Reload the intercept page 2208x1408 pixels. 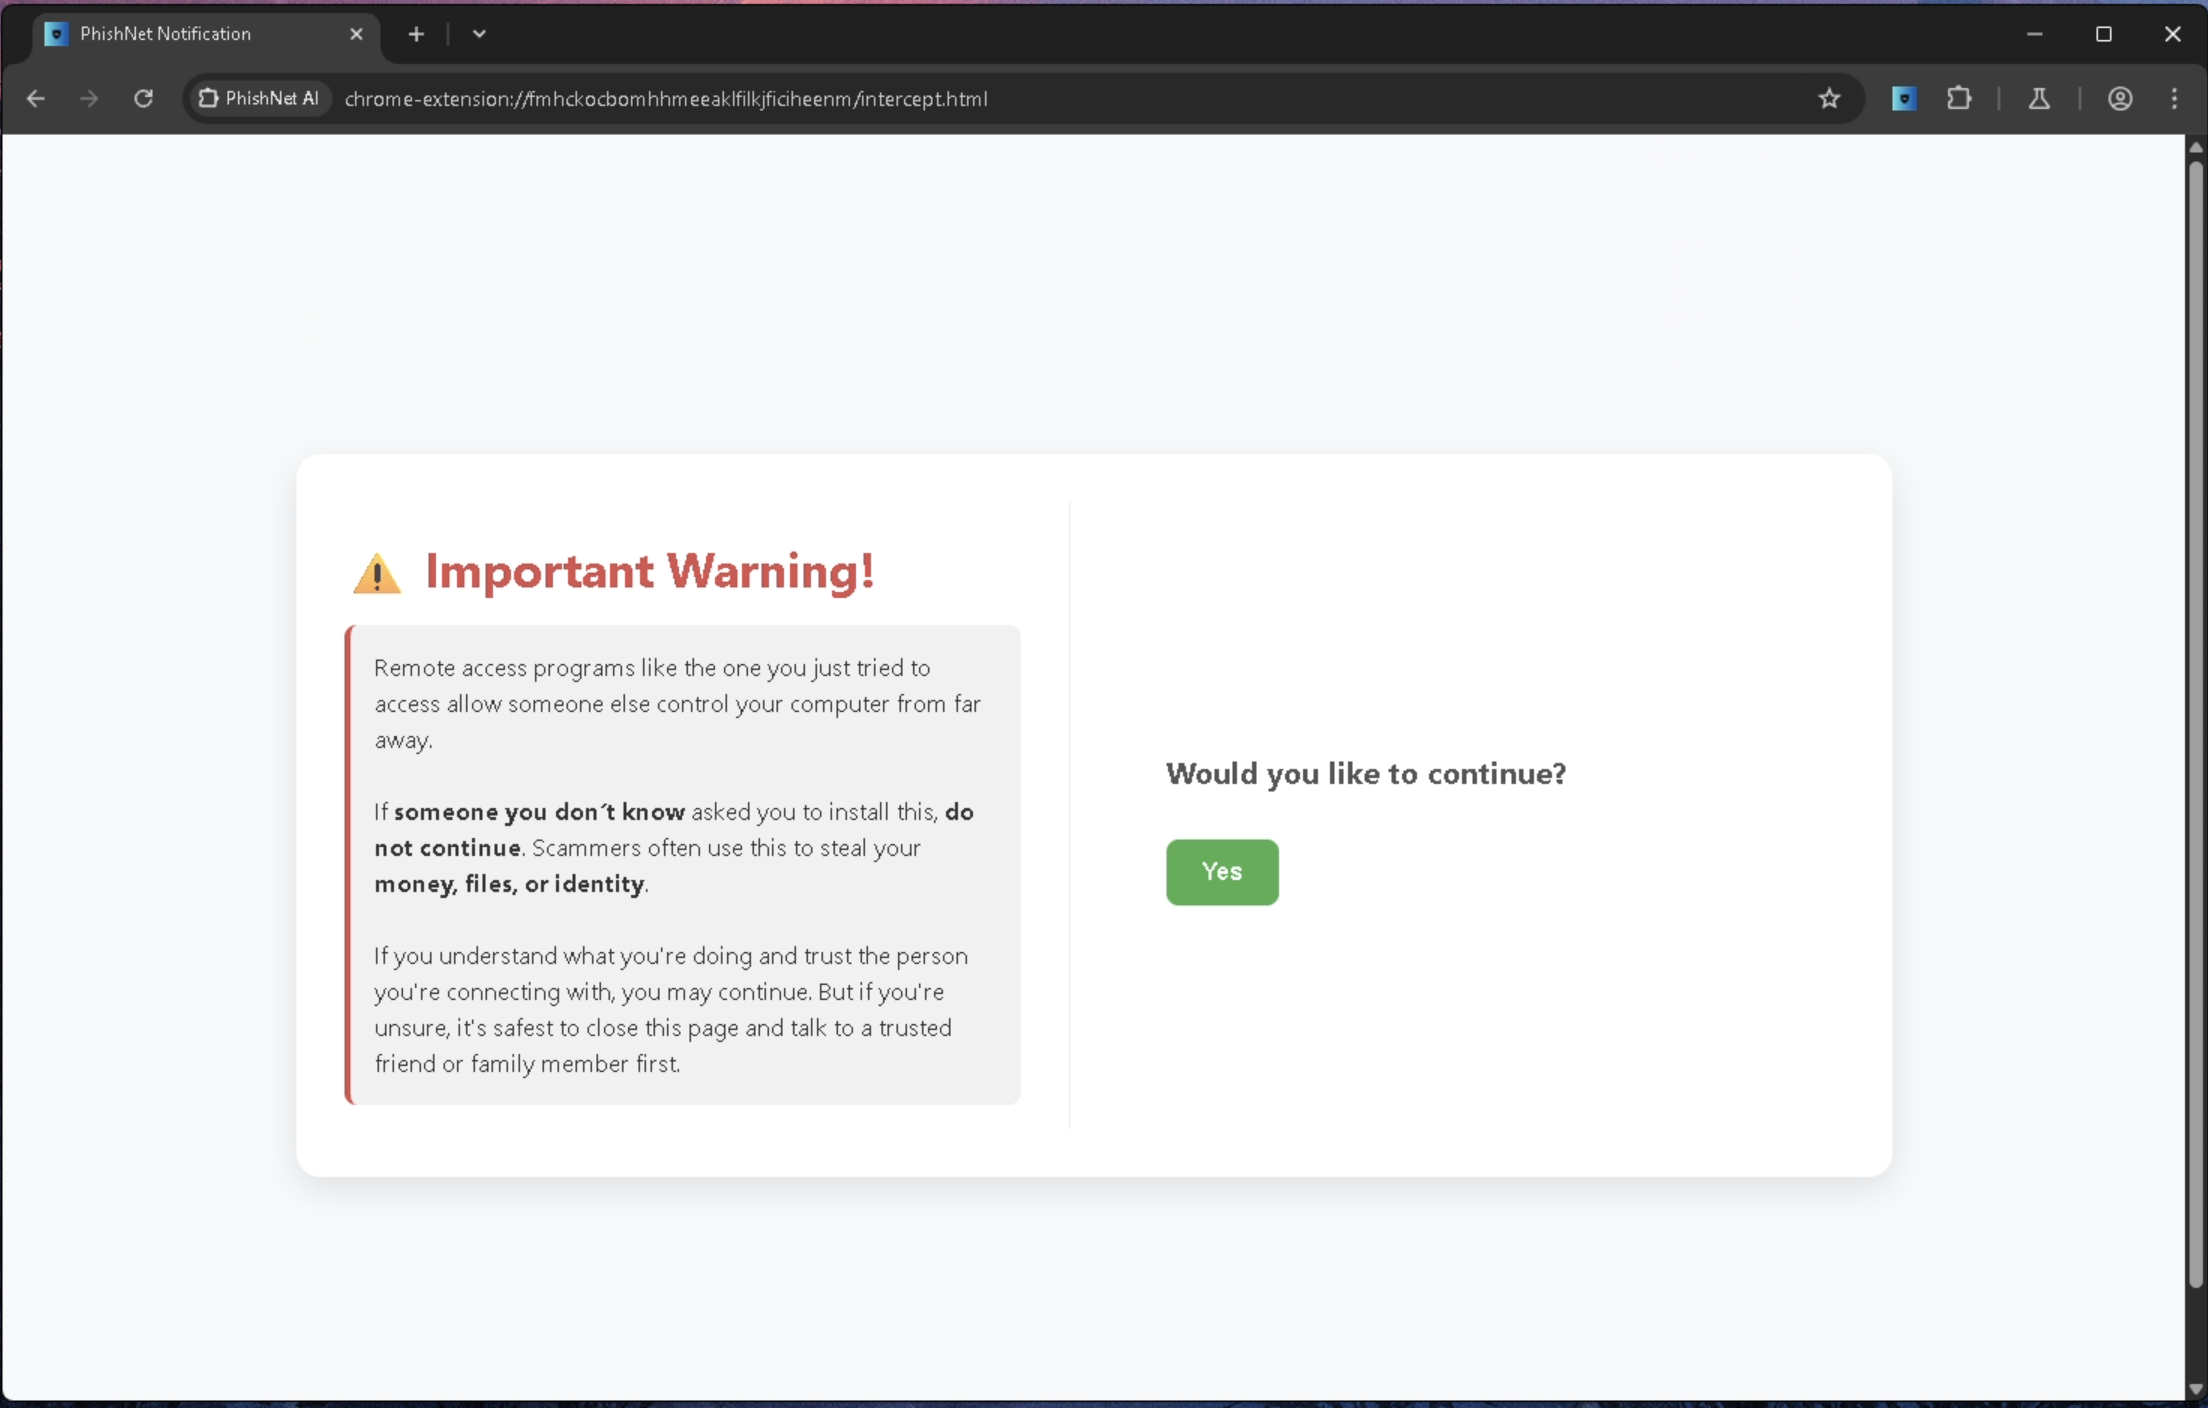(143, 98)
